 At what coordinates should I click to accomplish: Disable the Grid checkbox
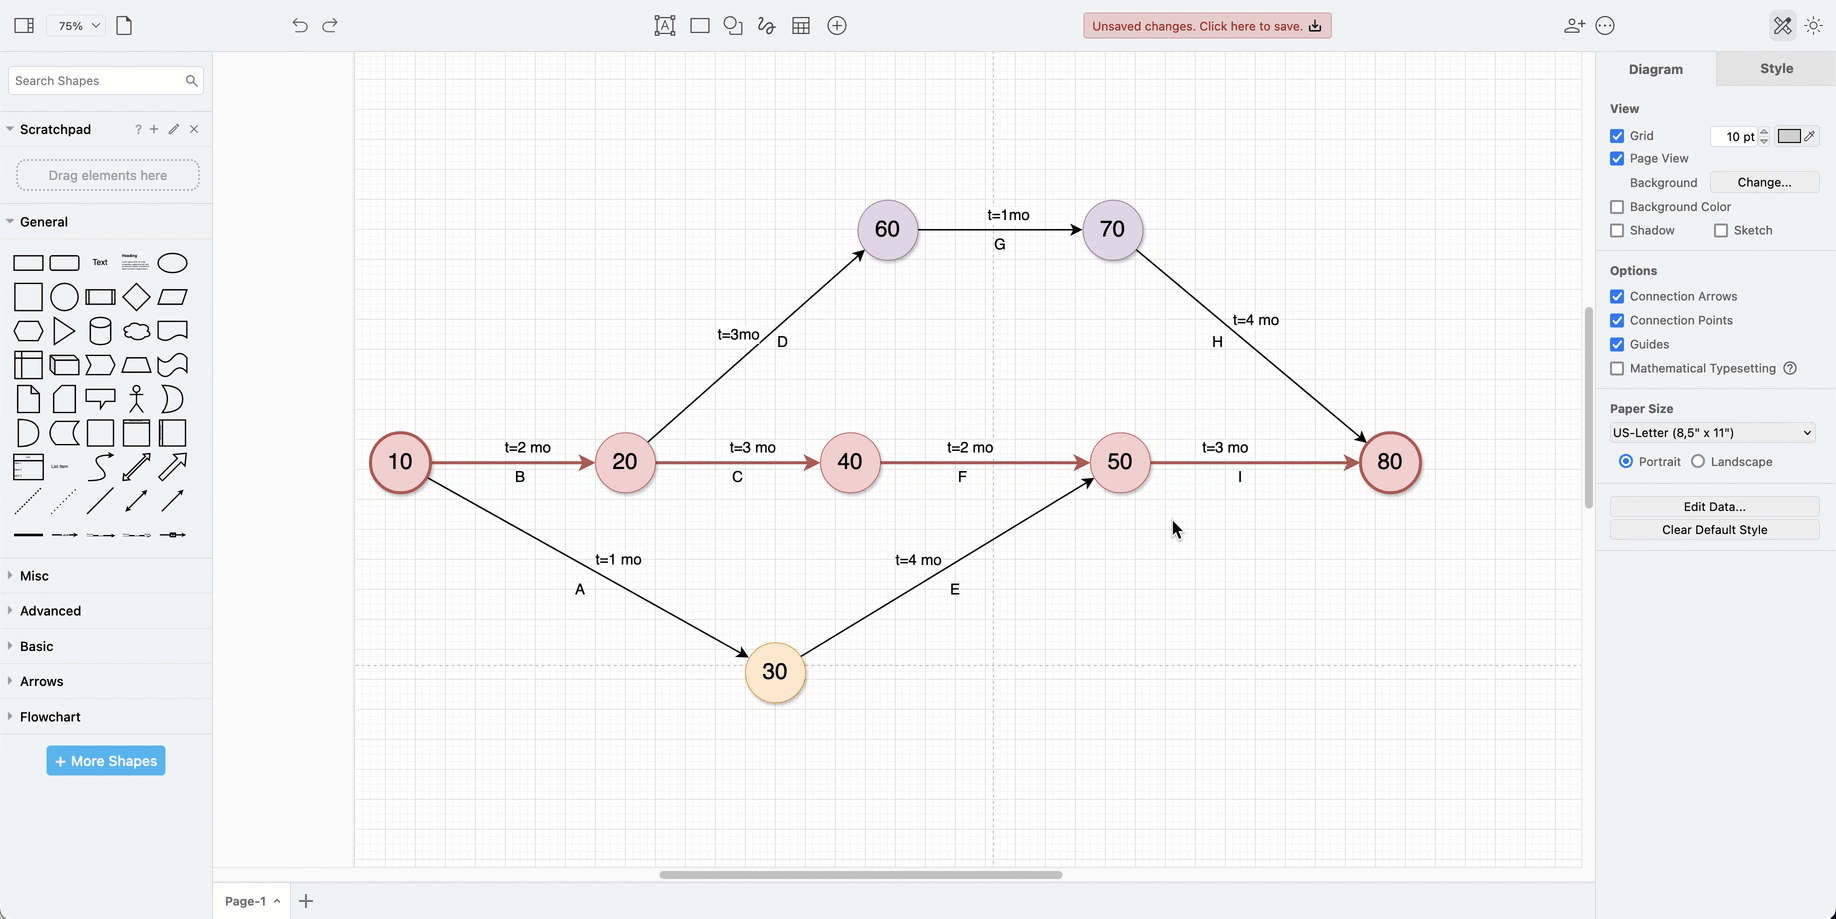click(x=1617, y=135)
